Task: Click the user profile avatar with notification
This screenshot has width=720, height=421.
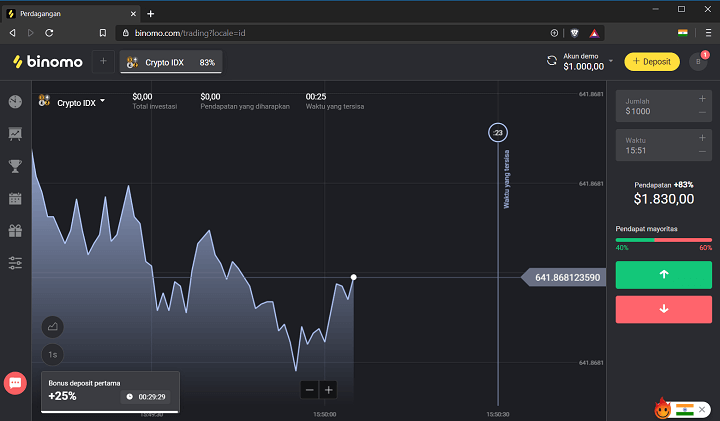Action: pyautogui.click(x=698, y=62)
